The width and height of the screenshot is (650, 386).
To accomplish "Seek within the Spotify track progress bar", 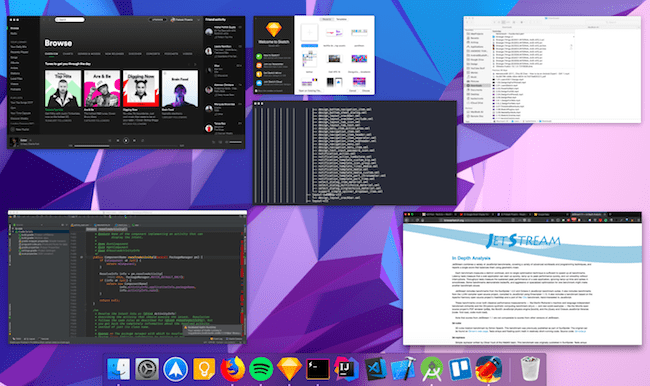I will [126, 146].
